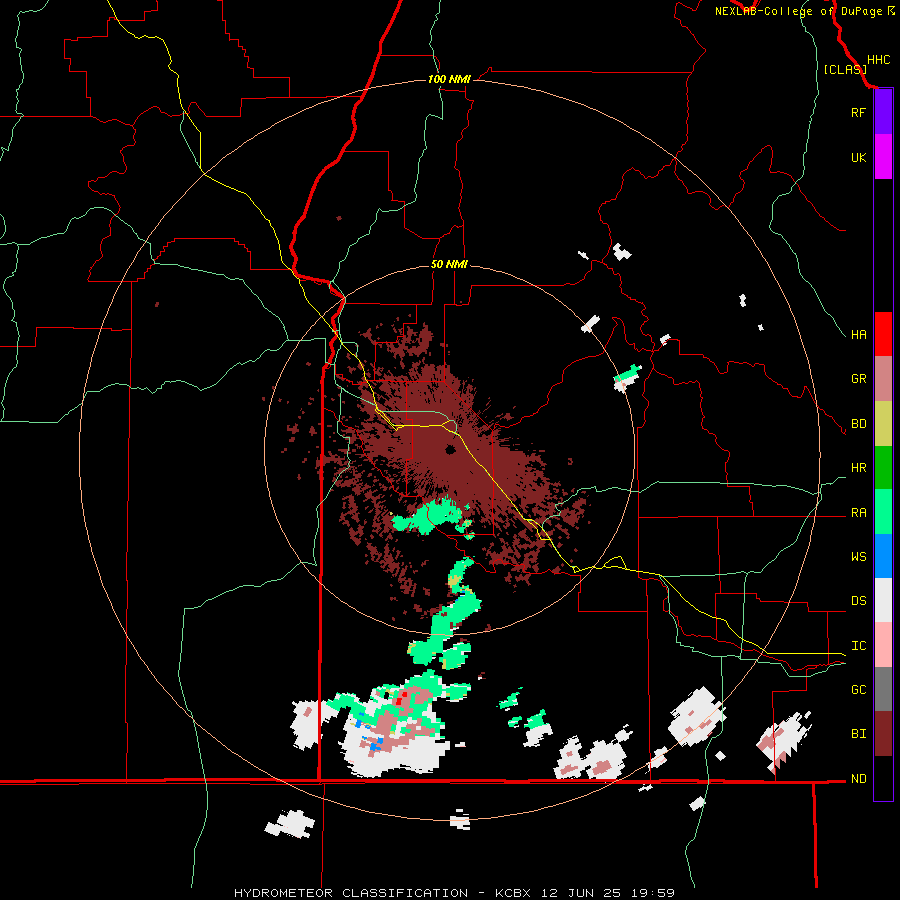Click the GC legend label
This screenshot has width=900, height=900.
pyautogui.click(x=858, y=690)
